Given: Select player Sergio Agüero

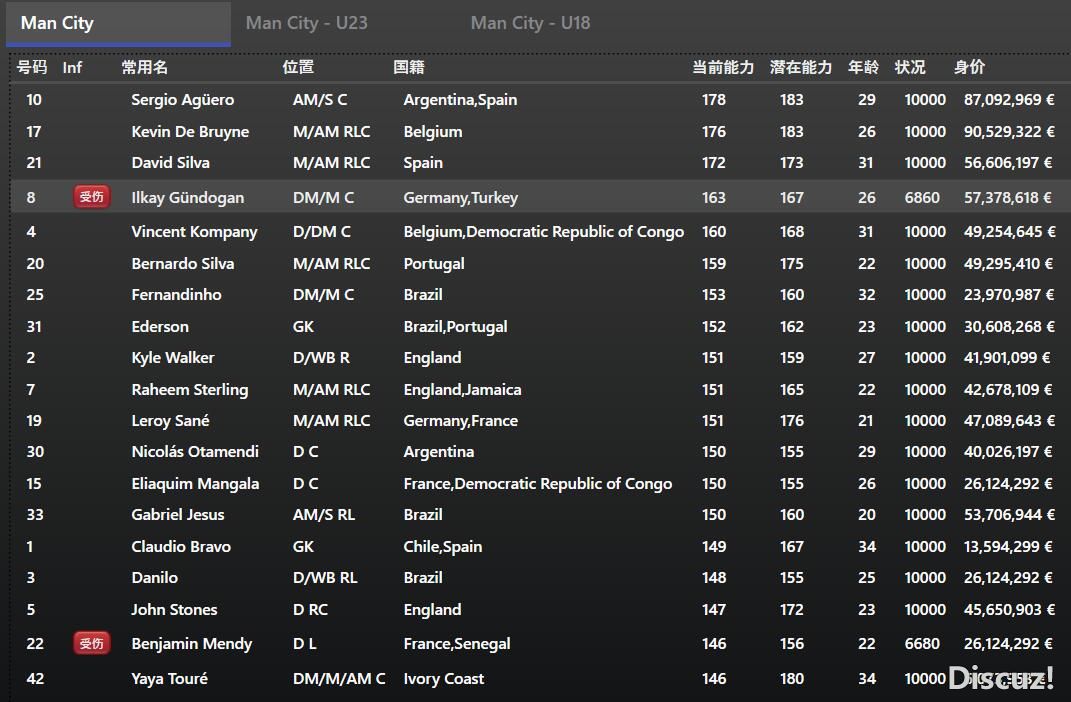Looking at the screenshot, I should click(182, 100).
